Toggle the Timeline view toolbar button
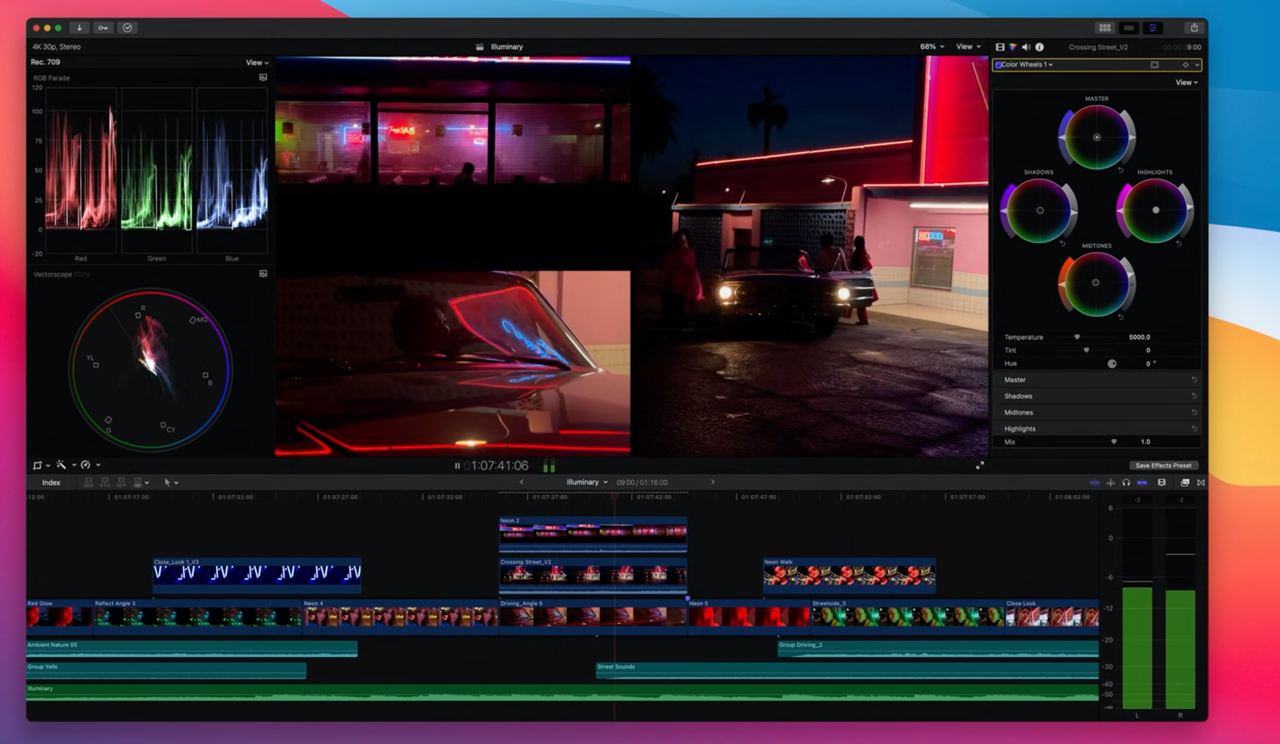 tap(1129, 28)
